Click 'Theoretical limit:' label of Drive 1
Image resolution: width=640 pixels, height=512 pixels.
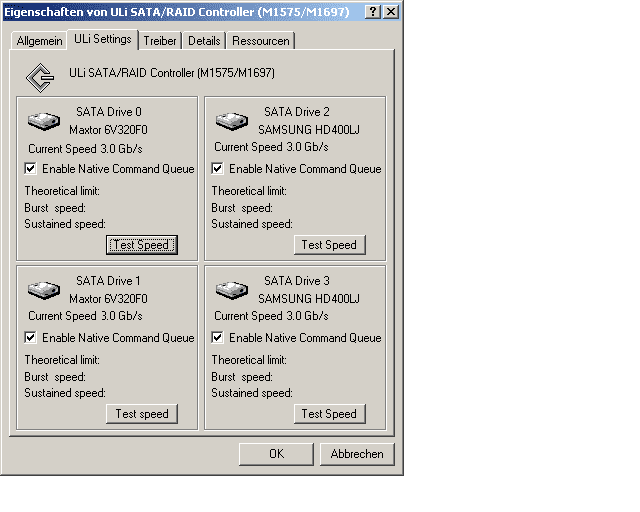62,360
